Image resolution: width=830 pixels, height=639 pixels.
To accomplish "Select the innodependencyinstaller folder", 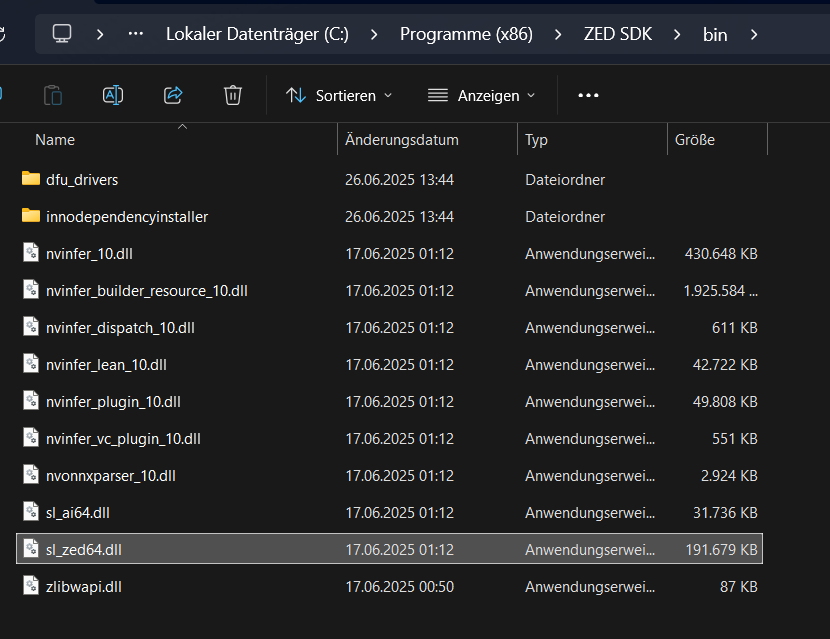I will (x=389, y=217).
